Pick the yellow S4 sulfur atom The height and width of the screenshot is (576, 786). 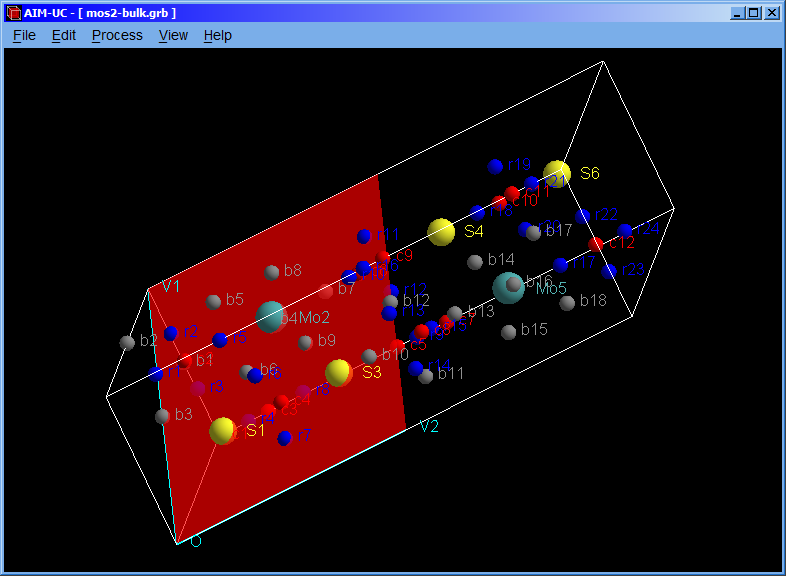coord(441,232)
